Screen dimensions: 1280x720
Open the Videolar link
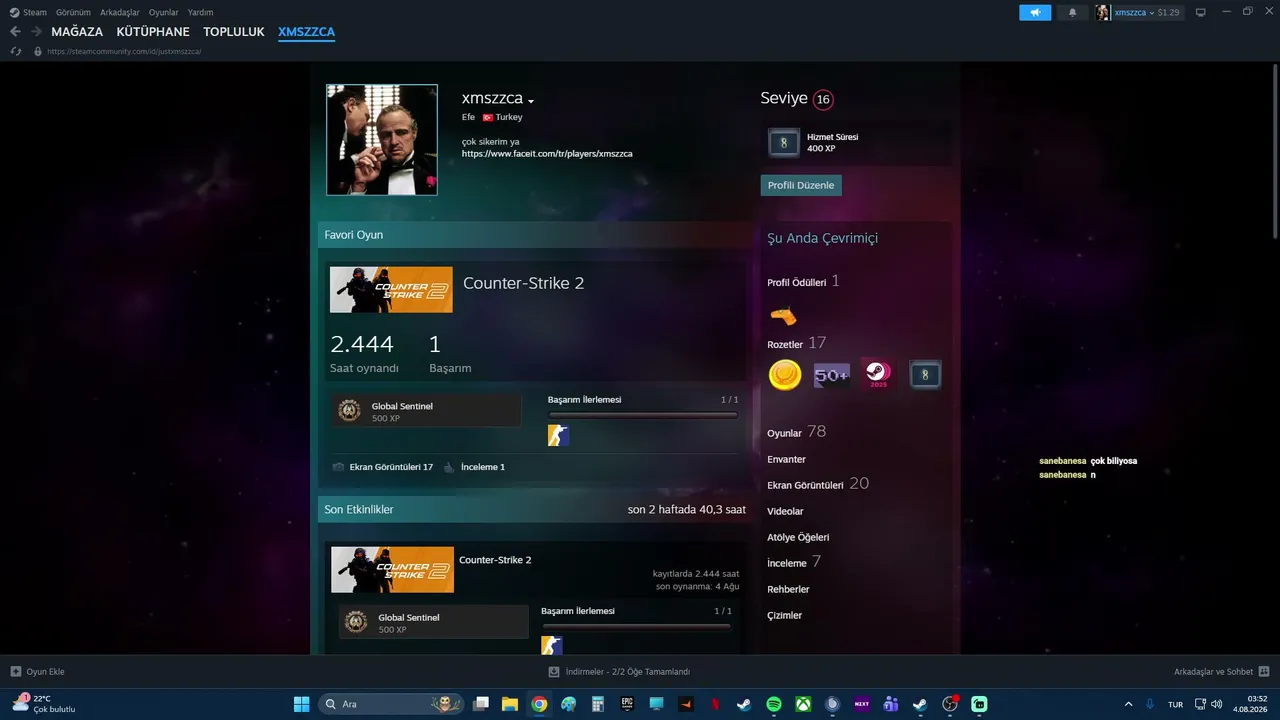click(785, 511)
